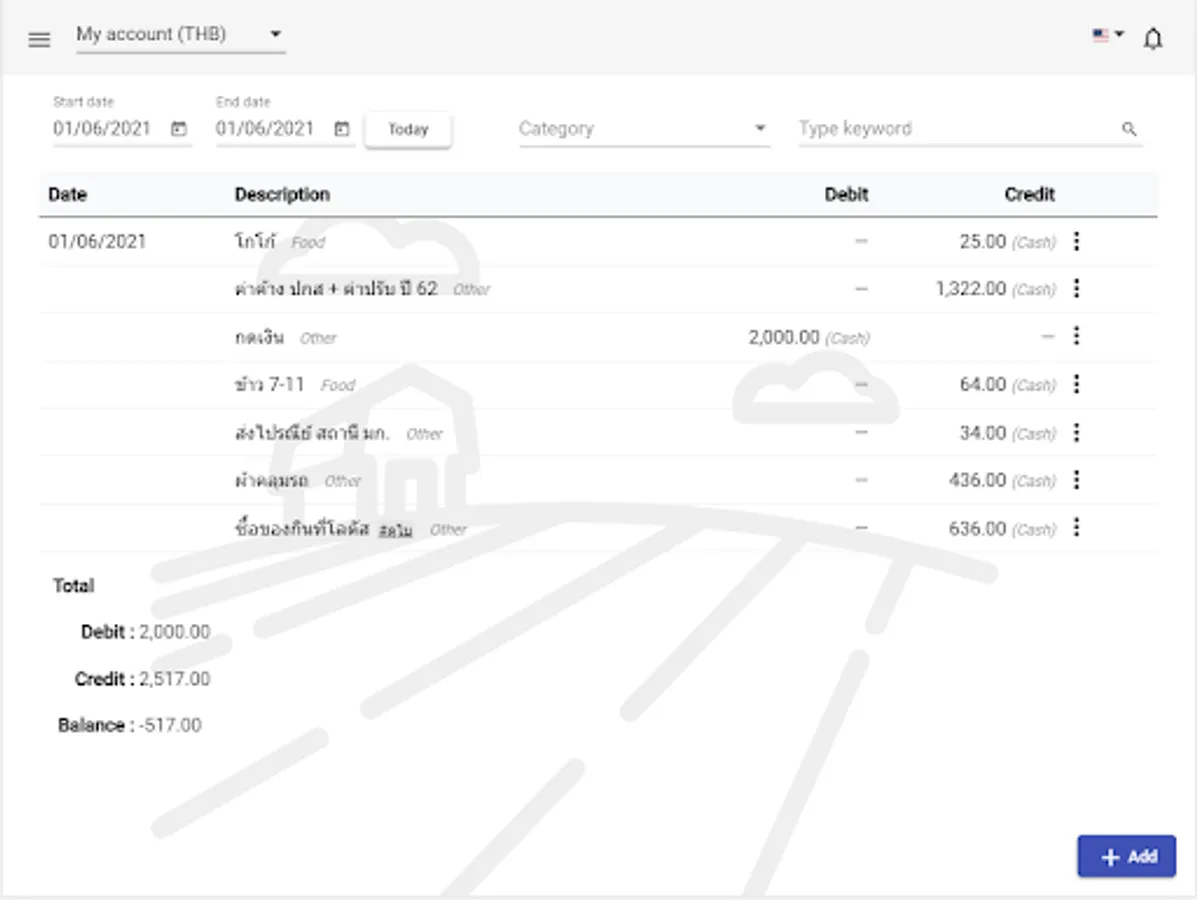Click the debit amount 2,000.00

click(x=784, y=337)
